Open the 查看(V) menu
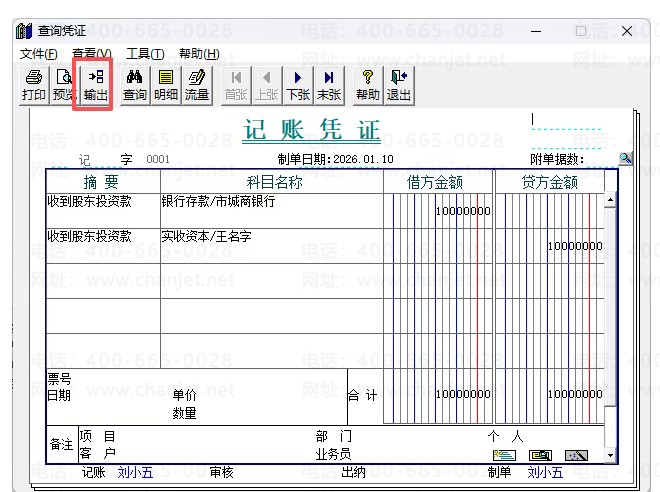Screen dimensions: 660x492 (92, 54)
